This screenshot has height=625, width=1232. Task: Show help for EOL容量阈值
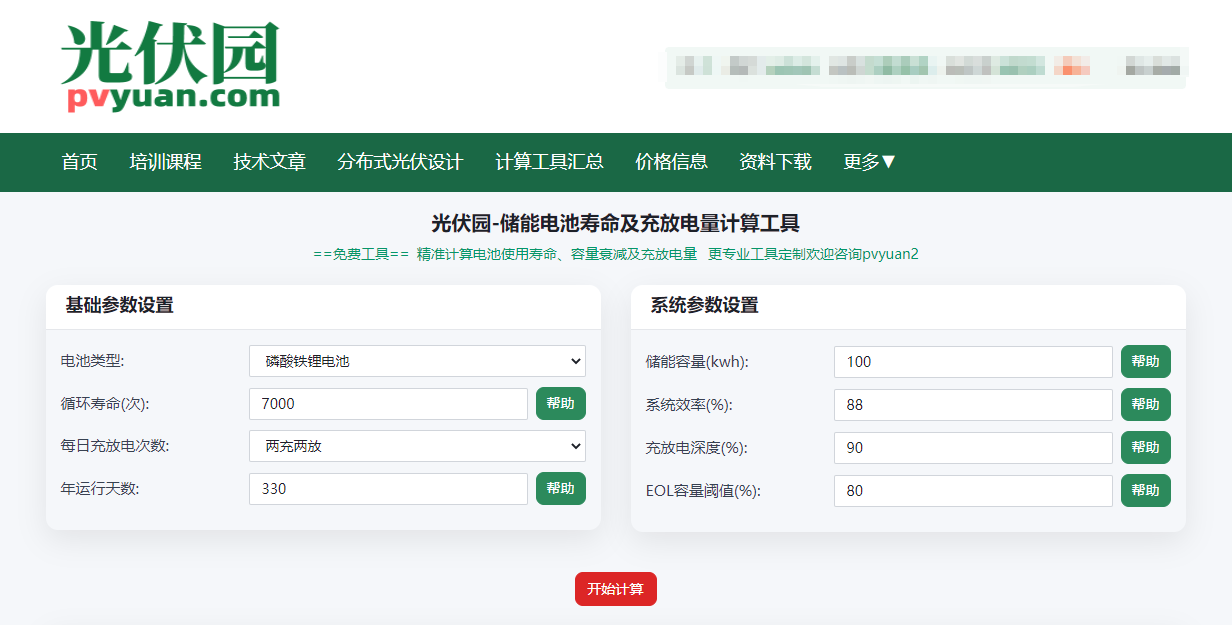point(1145,491)
